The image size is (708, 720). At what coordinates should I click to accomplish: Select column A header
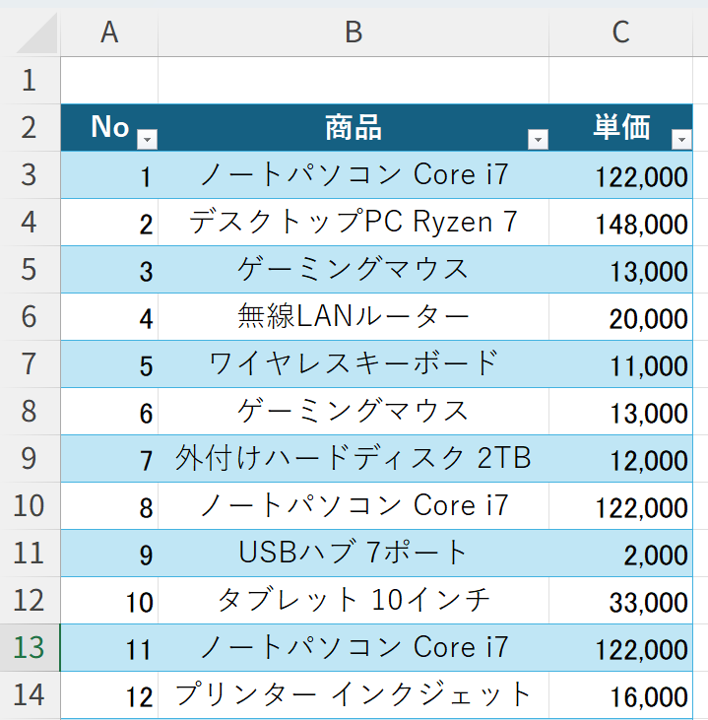[109, 32]
